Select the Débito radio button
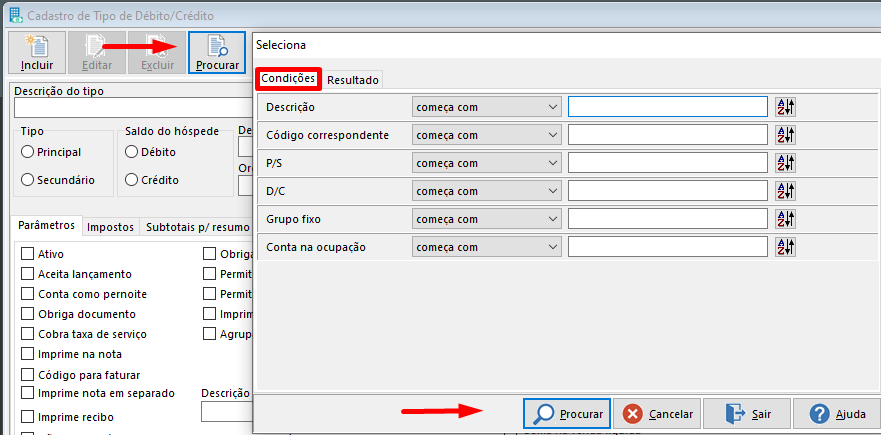The height and width of the screenshot is (435, 881). [131, 152]
